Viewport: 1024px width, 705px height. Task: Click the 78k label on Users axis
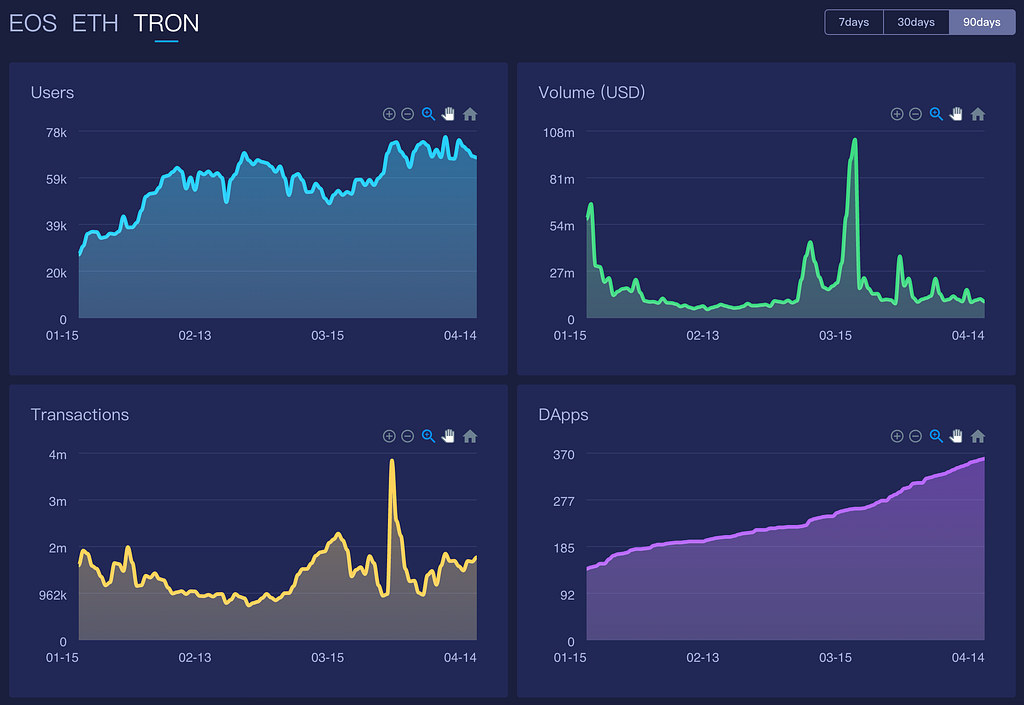pyautogui.click(x=56, y=133)
